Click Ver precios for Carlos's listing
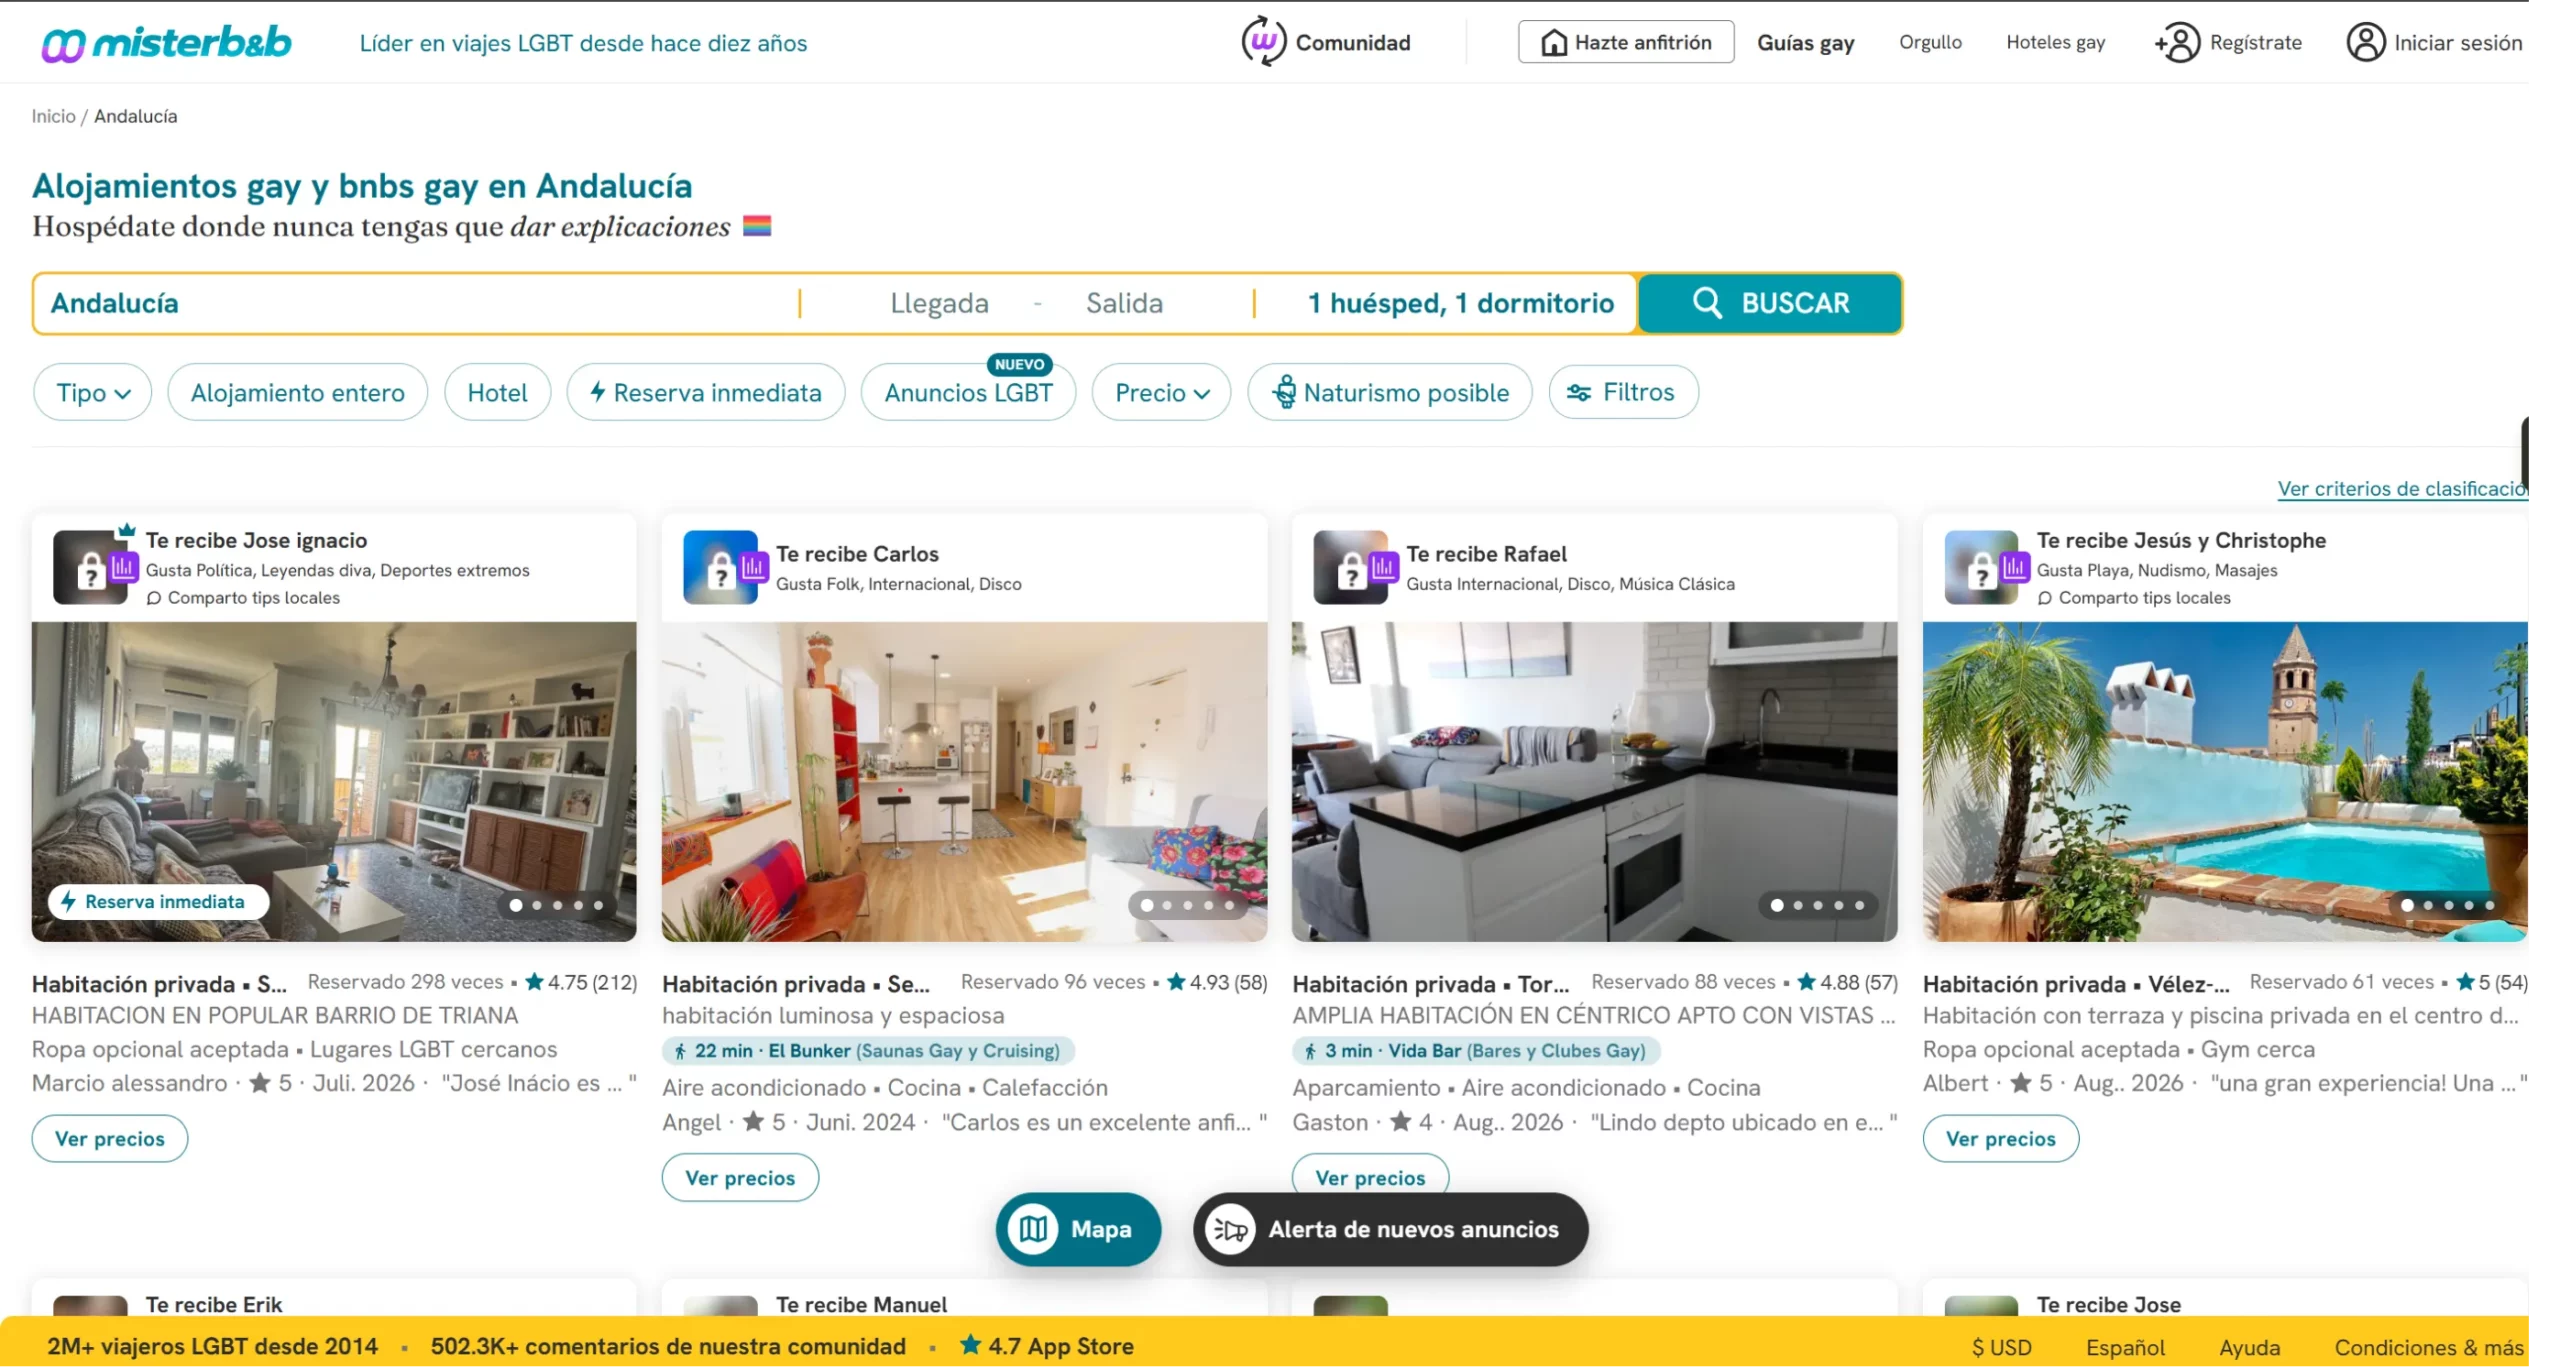 (x=740, y=1177)
